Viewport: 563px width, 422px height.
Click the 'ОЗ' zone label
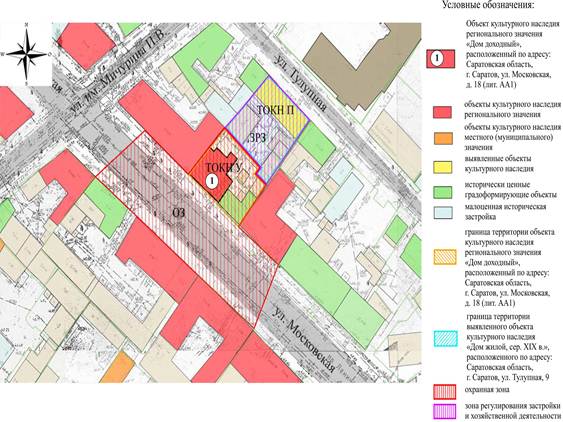[x=178, y=213]
